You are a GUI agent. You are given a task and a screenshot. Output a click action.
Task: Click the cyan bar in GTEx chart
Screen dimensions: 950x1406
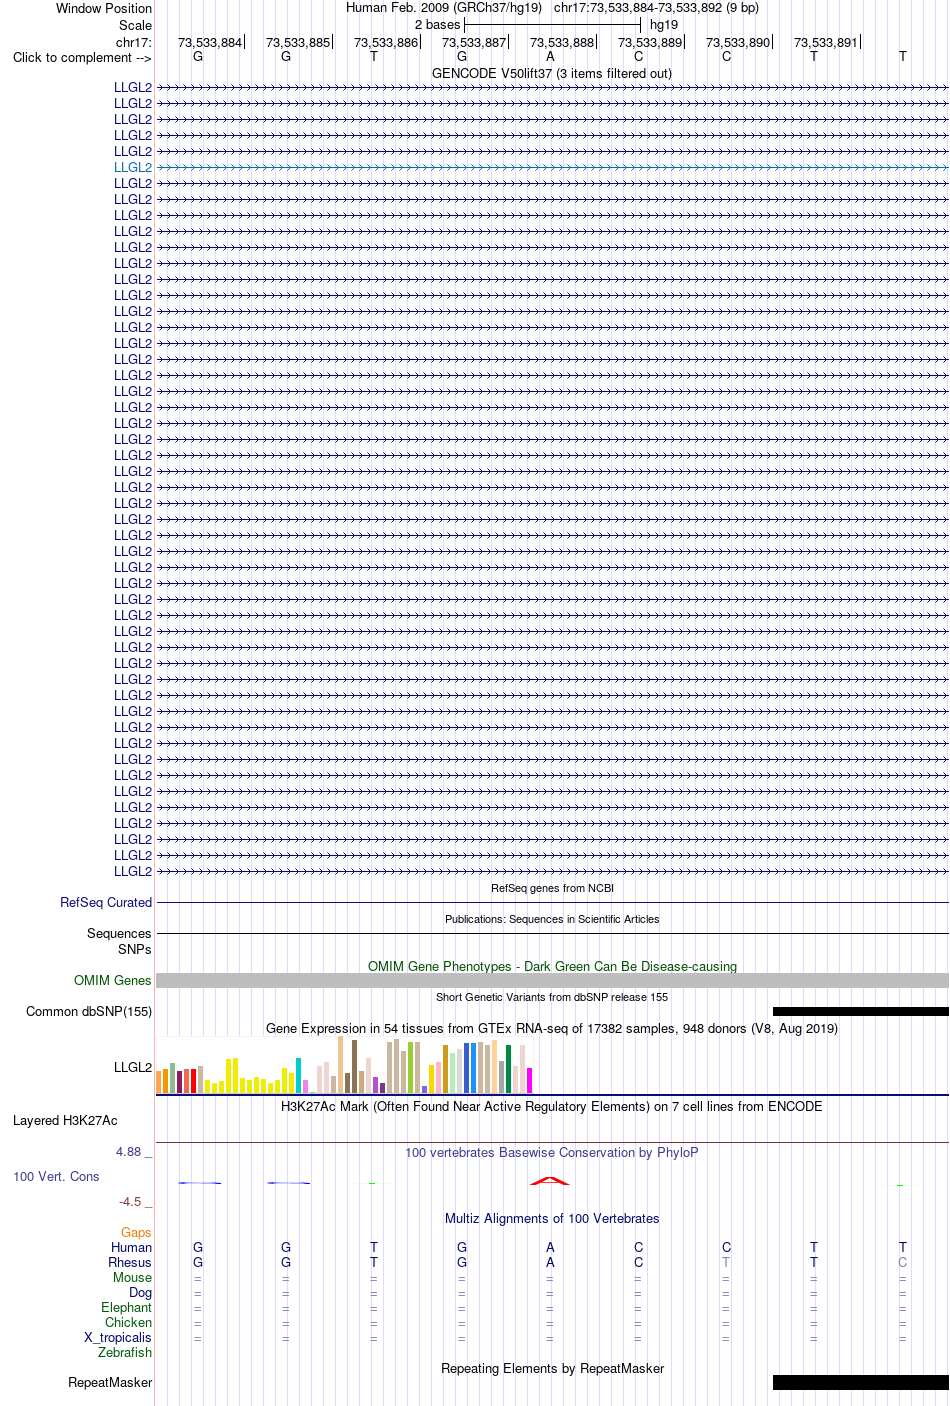click(x=298, y=1075)
